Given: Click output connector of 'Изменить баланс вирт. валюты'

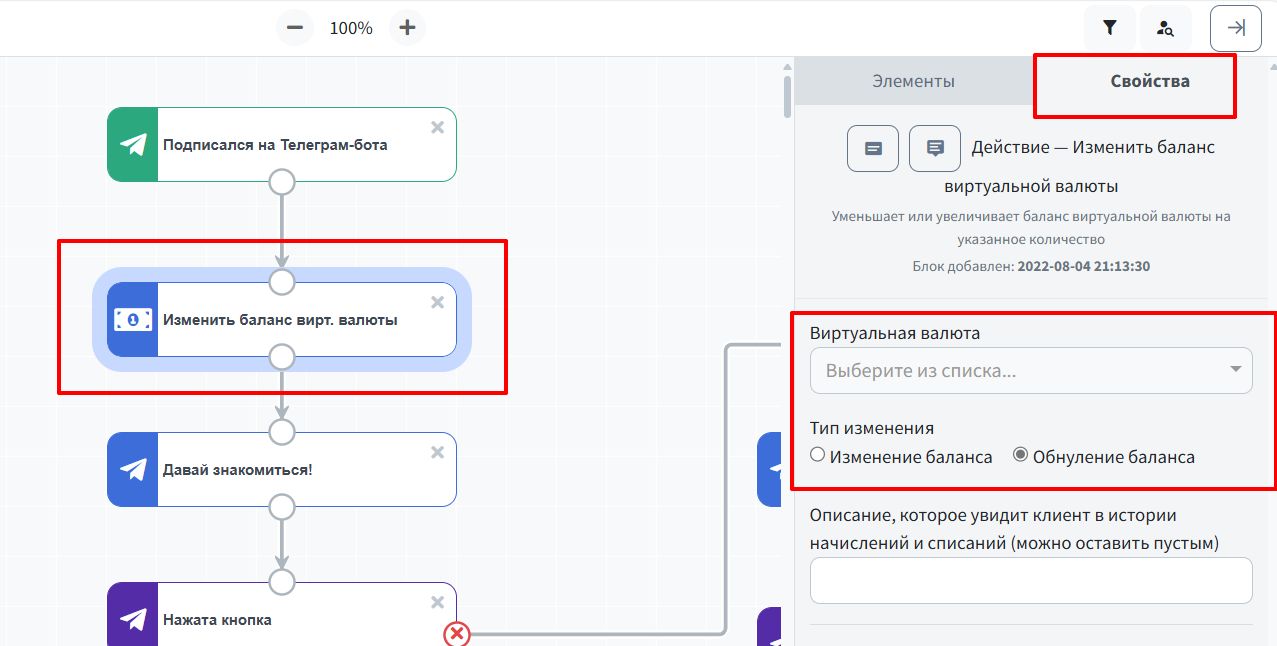Looking at the screenshot, I should pos(282,357).
